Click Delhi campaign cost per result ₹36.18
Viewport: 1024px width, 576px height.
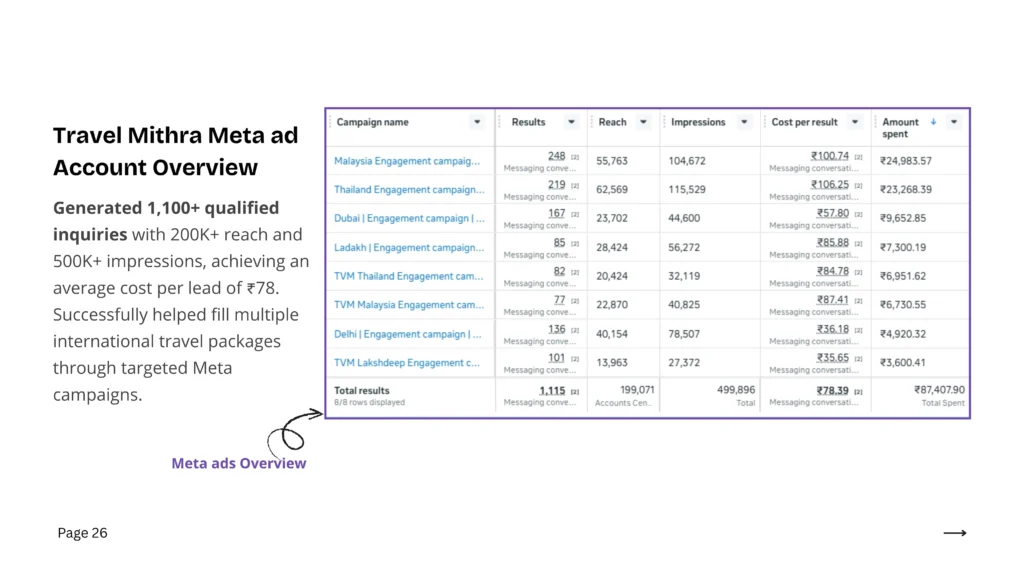[x=830, y=329]
